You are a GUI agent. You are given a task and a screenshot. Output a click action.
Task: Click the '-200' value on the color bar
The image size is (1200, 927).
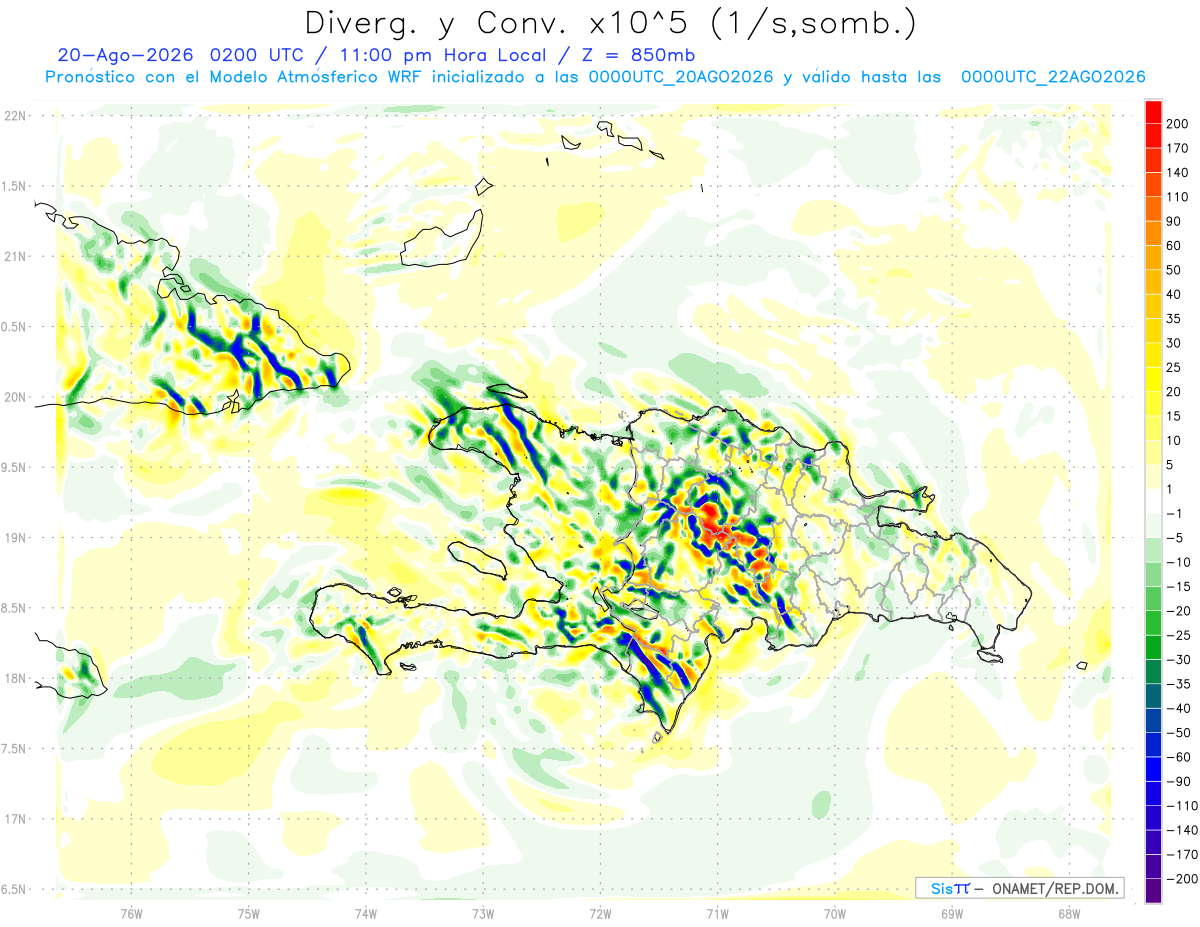1182,879
